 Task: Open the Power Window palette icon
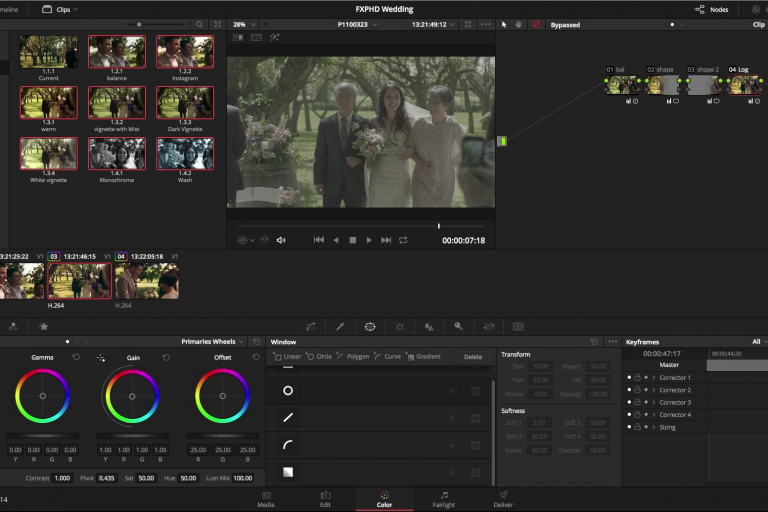point(370,327)
